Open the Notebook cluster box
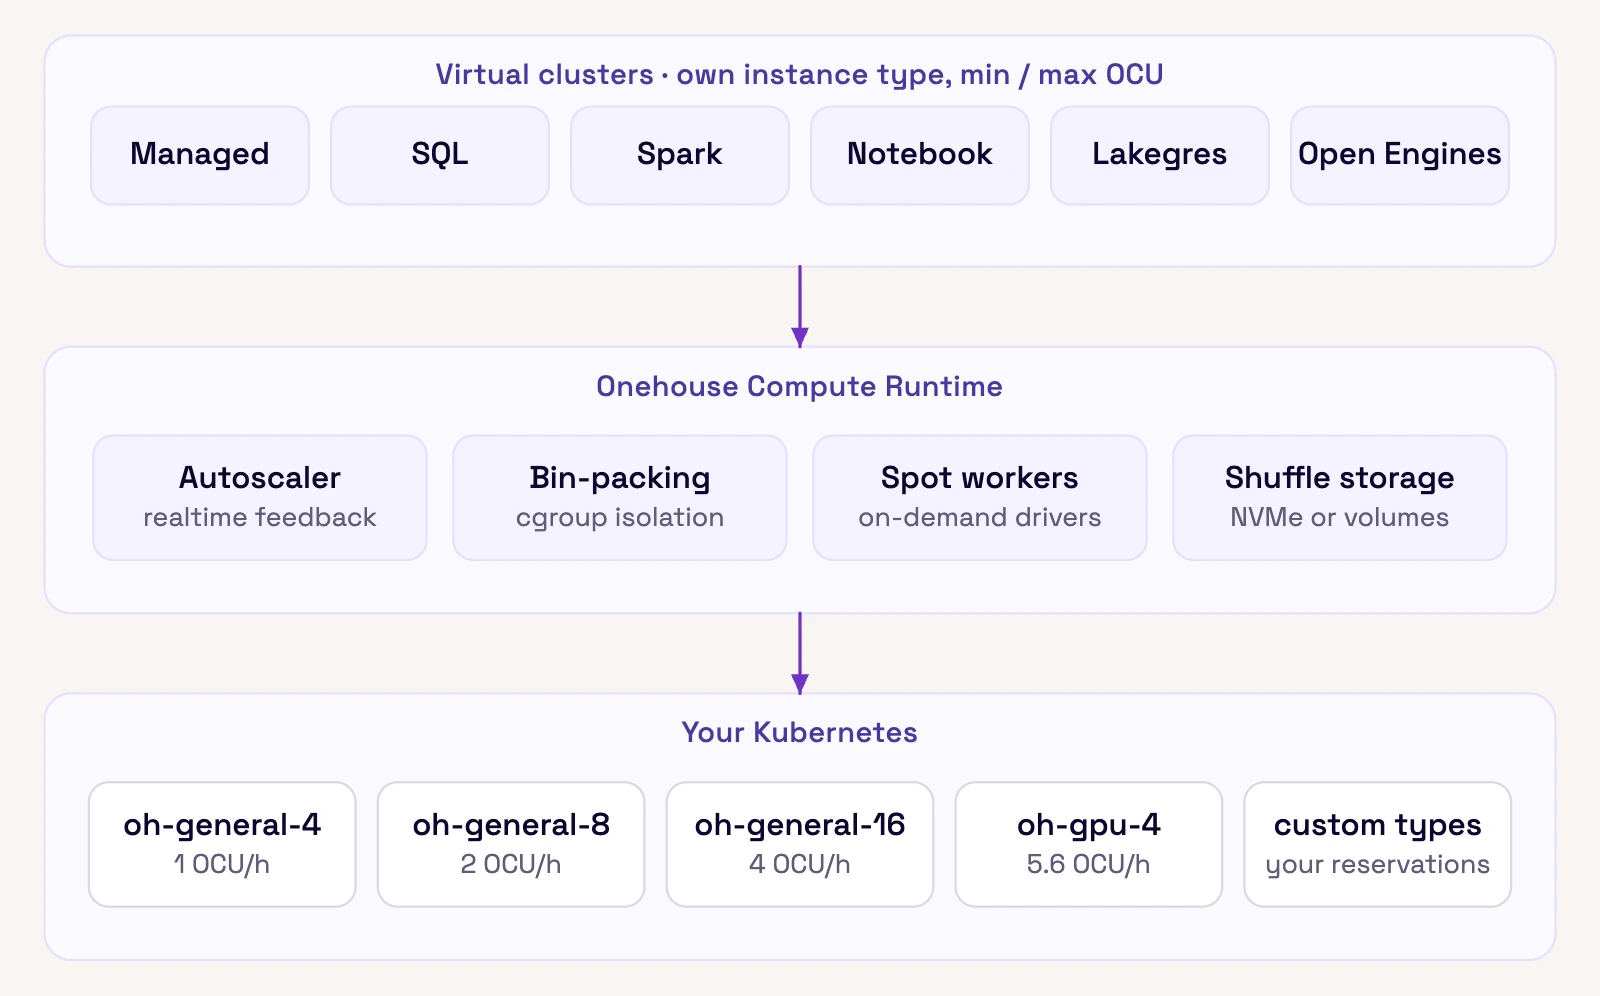This screenshot has height=996, width=1600. coord(920,155)
